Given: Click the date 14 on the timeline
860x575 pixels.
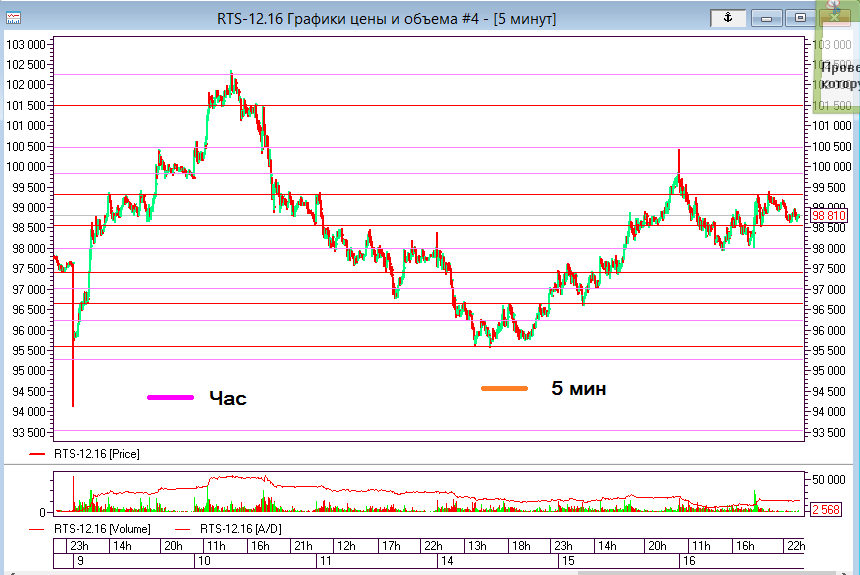Looking at the screenshot, I should coord(448,561).
